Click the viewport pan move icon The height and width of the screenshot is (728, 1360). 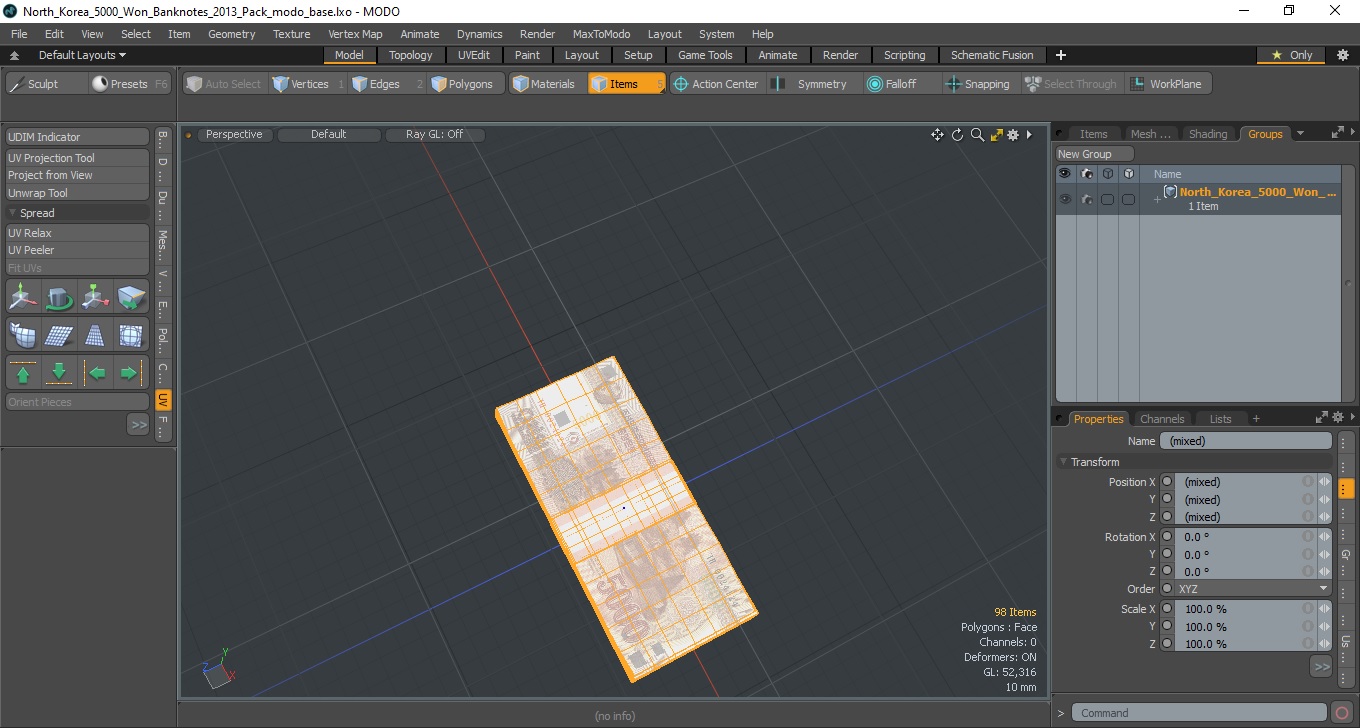[x=937, y=135]
